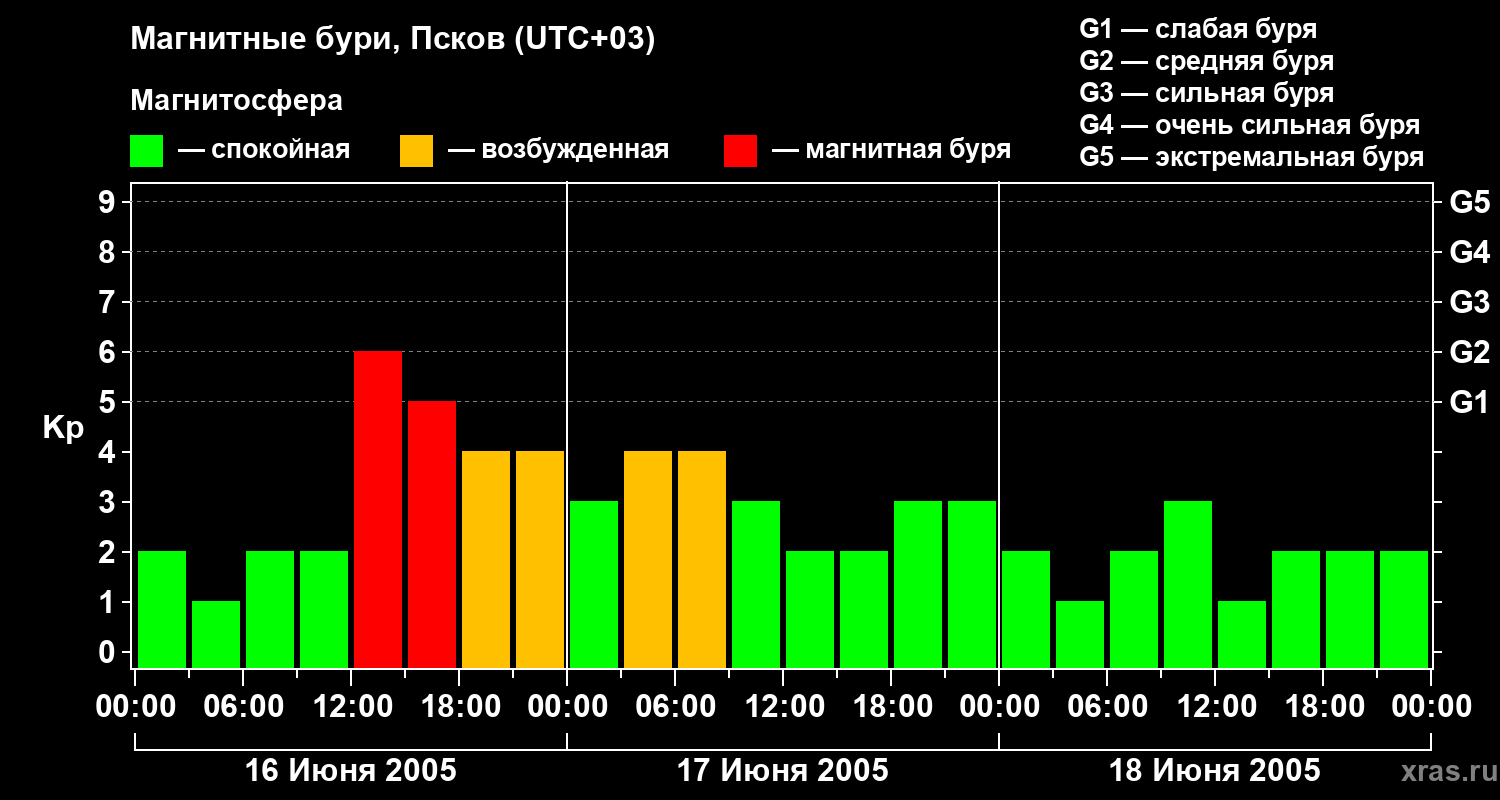Click the 'Магнитосфера' heading

point(237,101)
